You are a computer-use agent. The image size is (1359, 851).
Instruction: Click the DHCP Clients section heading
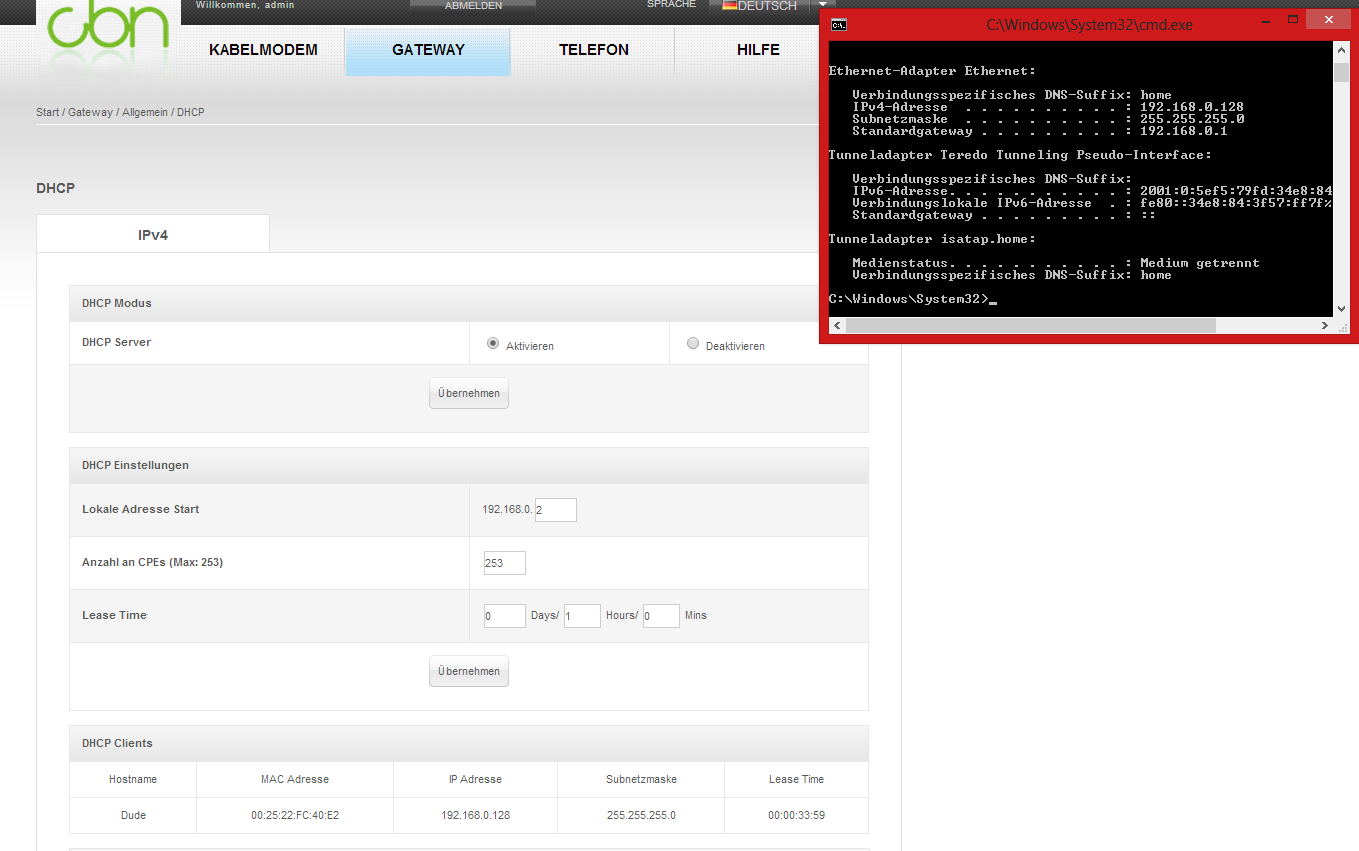pyautogui.click(x=117, y=743)
